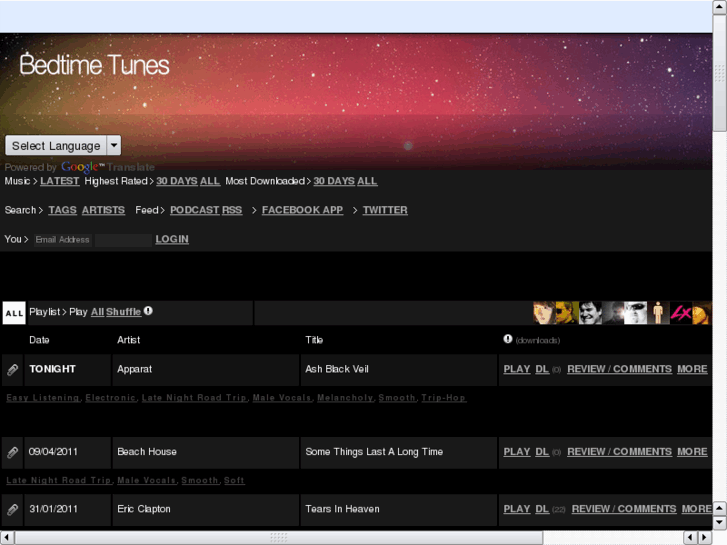Play All in the playlist
727x545 pixels.
[x=97, y=312]
